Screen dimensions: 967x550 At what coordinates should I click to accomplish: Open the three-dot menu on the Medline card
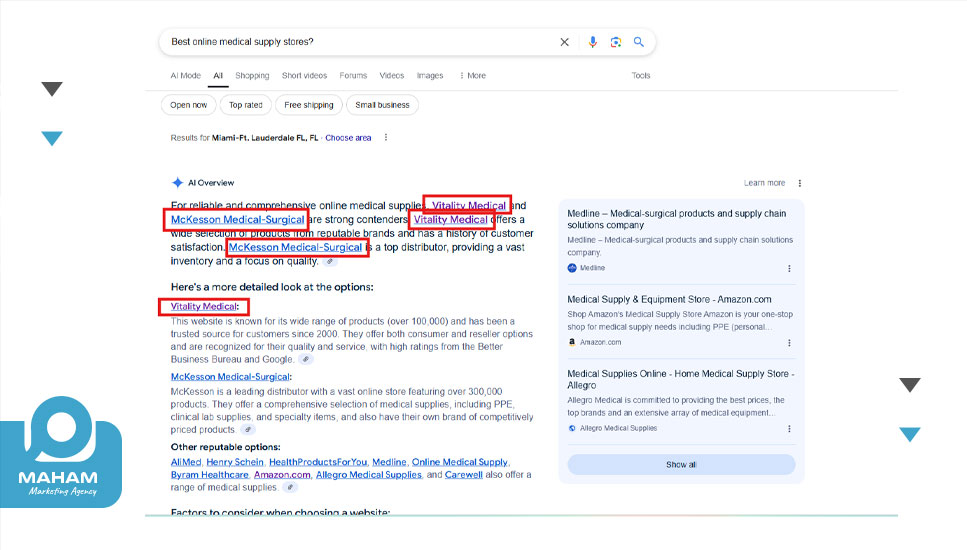point(789,268)
